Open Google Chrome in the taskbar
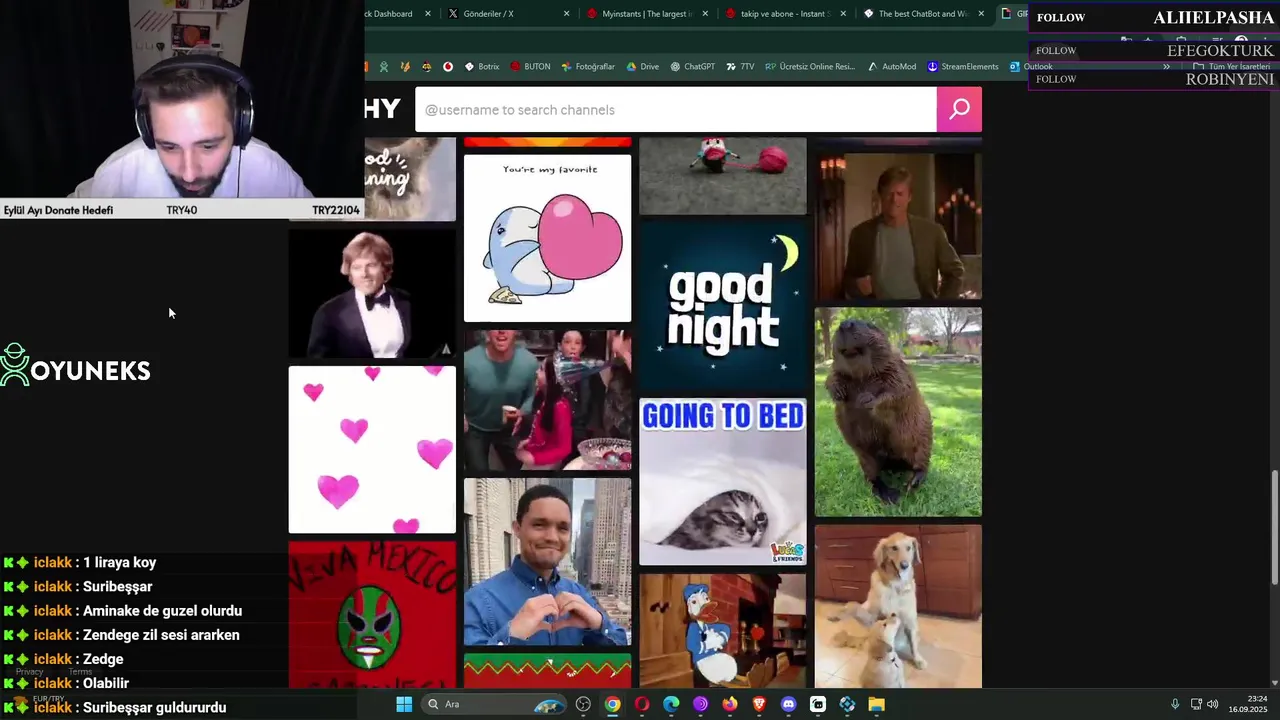 pos(612,704)
